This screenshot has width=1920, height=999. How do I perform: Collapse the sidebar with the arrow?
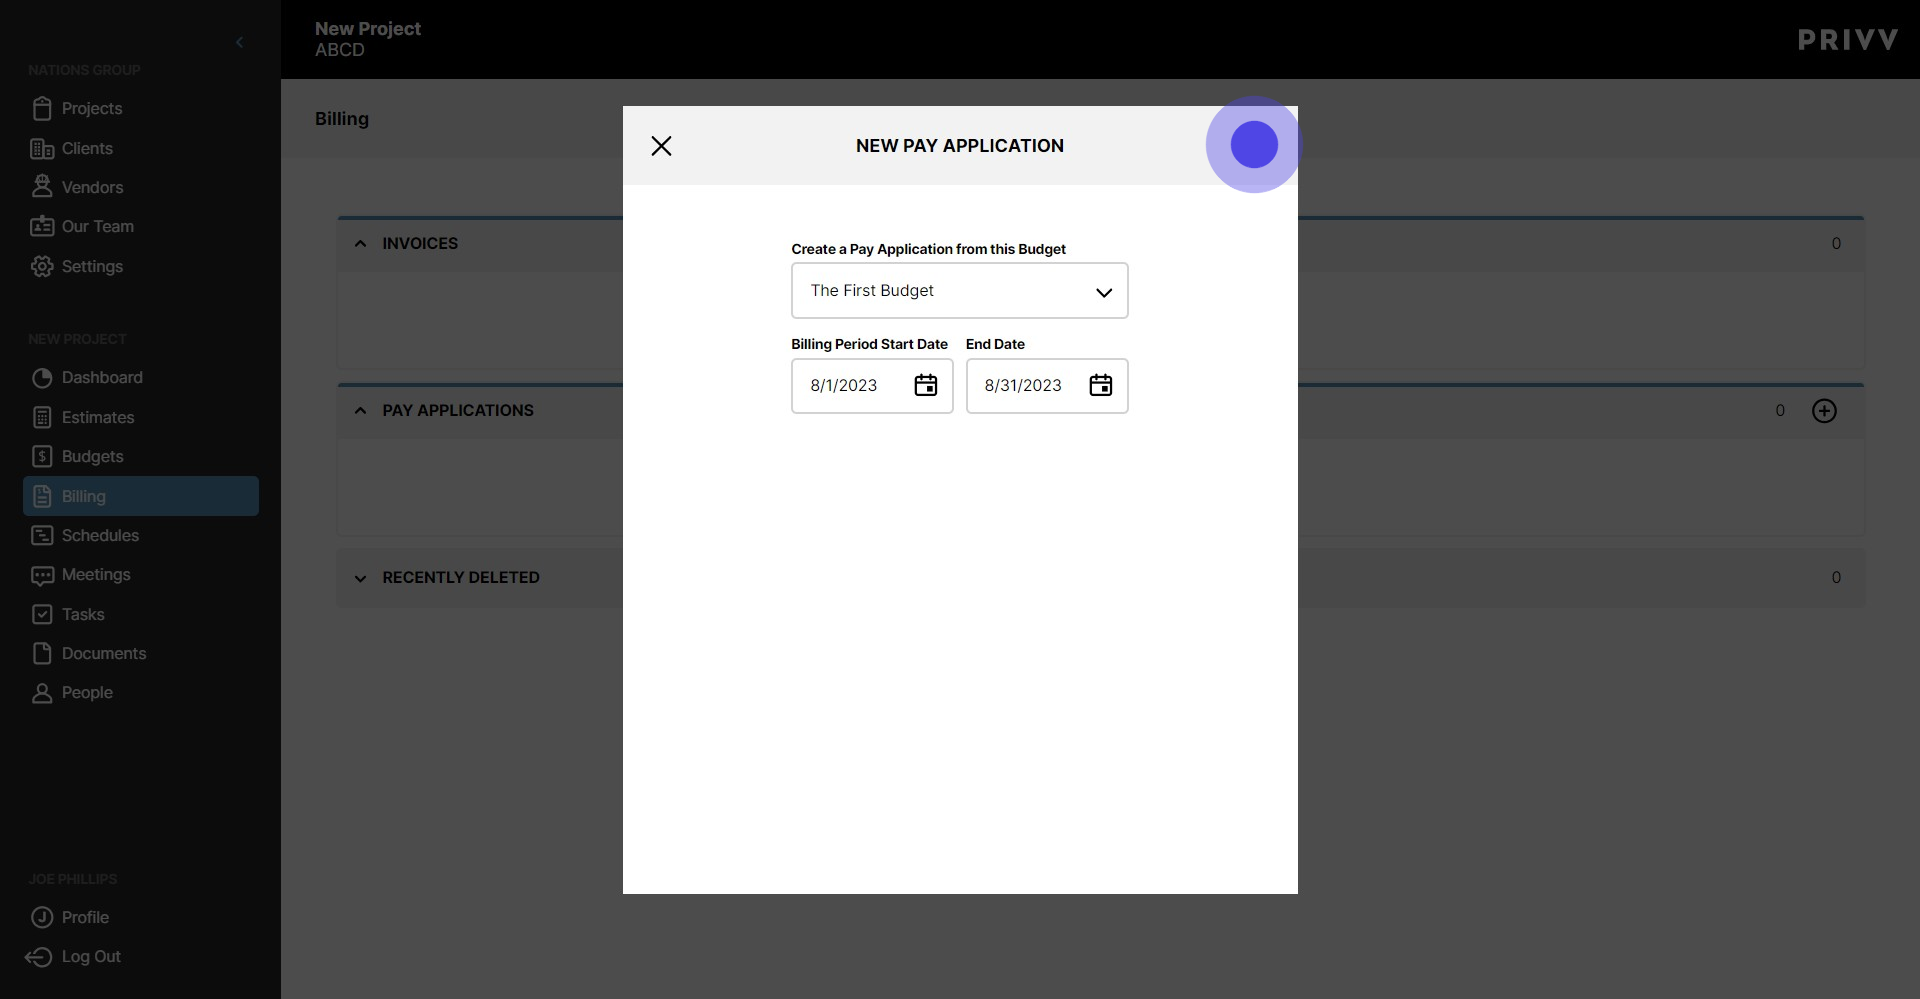pos(239,42)
